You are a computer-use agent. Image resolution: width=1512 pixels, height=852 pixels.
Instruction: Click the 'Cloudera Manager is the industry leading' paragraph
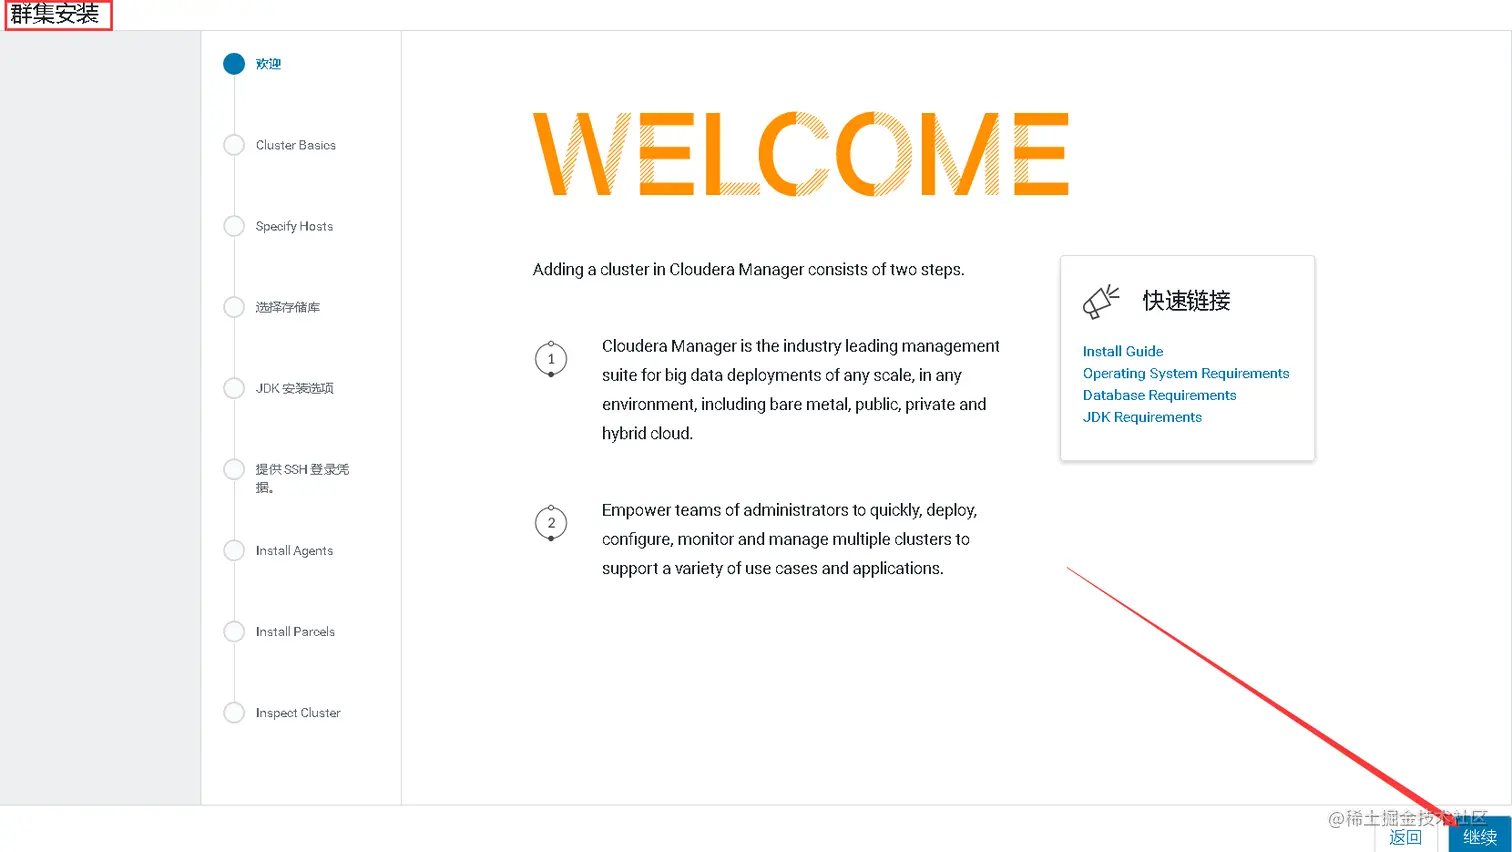point(800,389)
